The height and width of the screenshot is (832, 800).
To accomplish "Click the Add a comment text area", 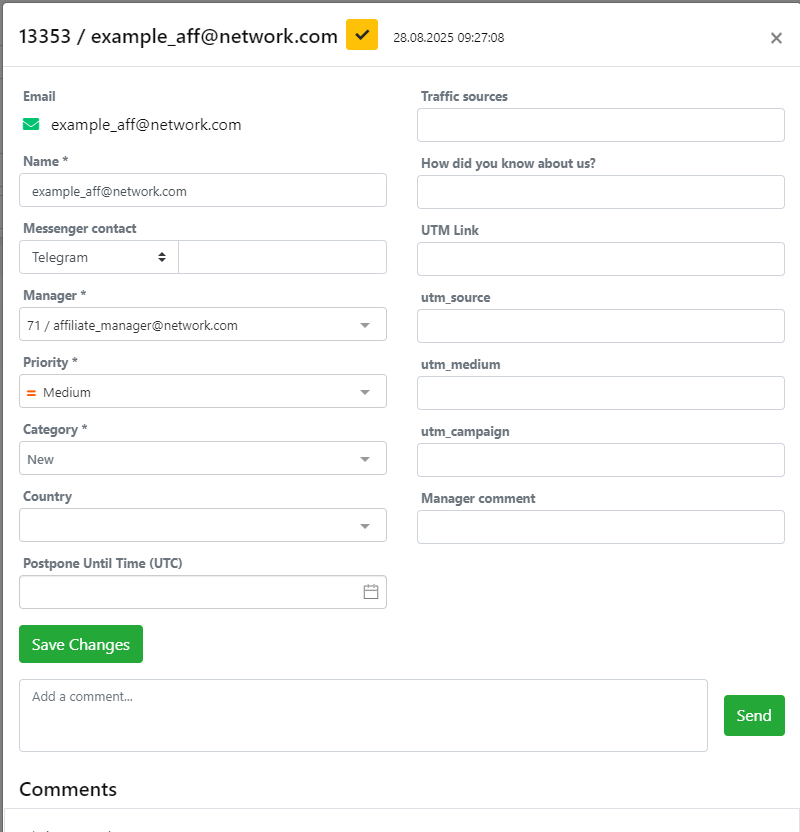I will pos(363,715).
